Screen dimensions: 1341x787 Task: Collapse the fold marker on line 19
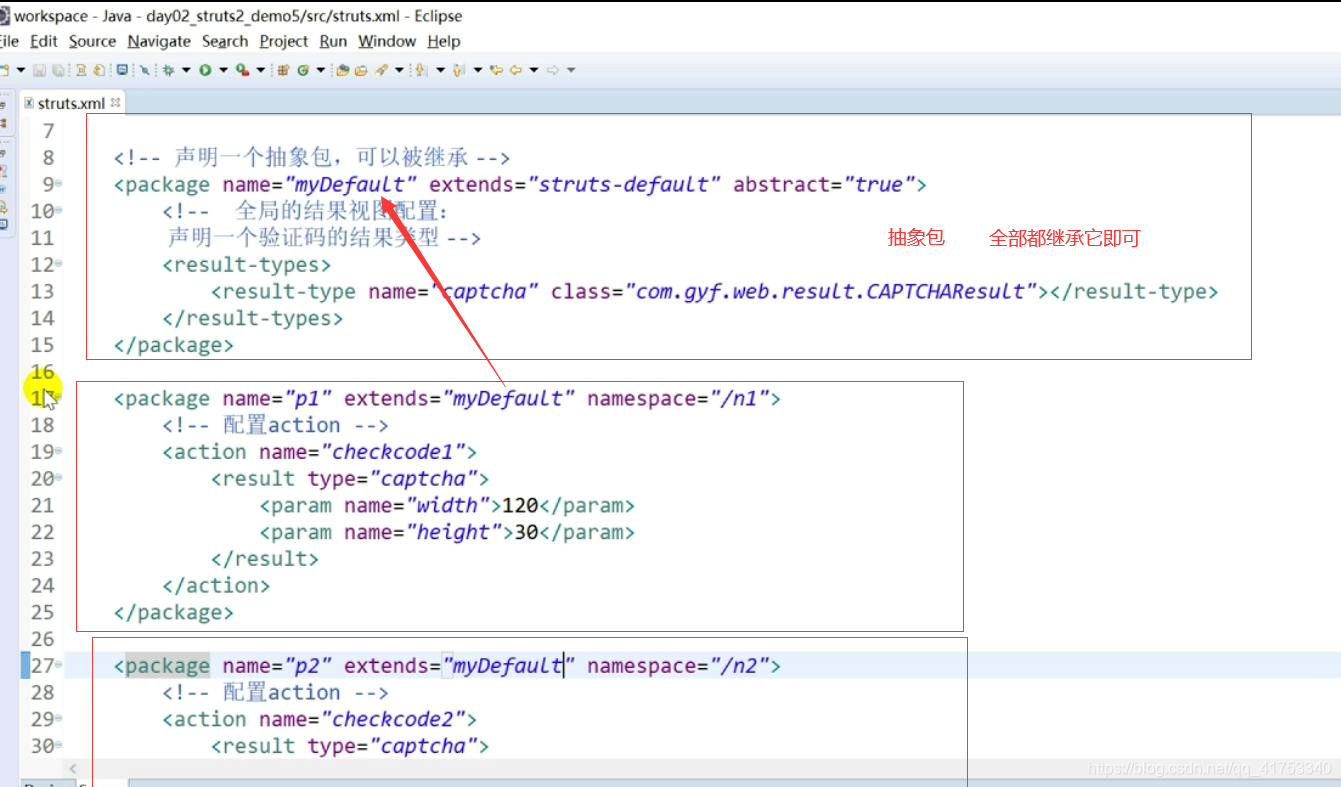click(58, 451)
